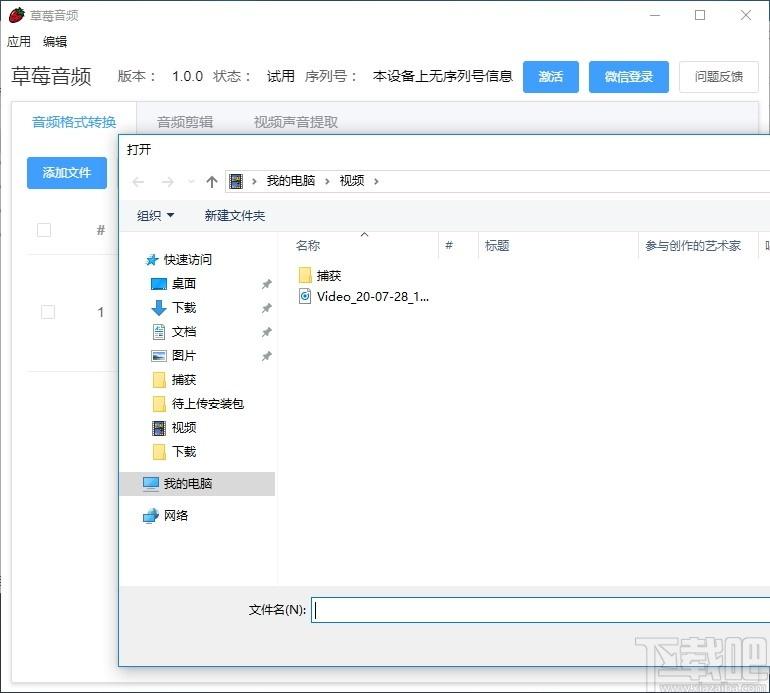The height and width of the screenshot is (693, 770).
Task: Select 视频 breadcrumb in address bar
Action: [352, 181]
